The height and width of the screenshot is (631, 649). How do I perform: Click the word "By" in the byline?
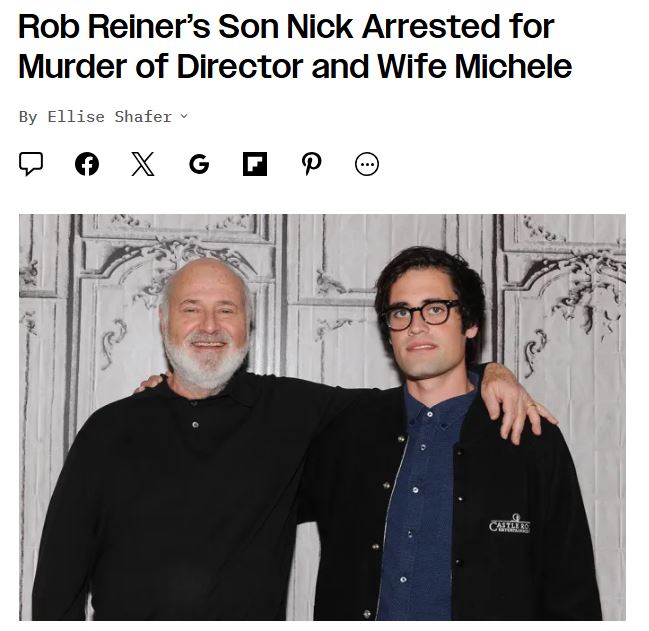click(28, 117)
